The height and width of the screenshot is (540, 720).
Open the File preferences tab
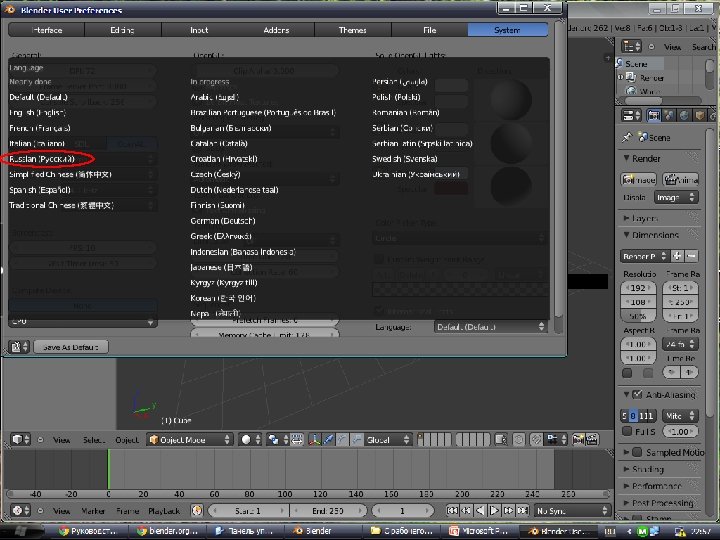pos(429,30)
